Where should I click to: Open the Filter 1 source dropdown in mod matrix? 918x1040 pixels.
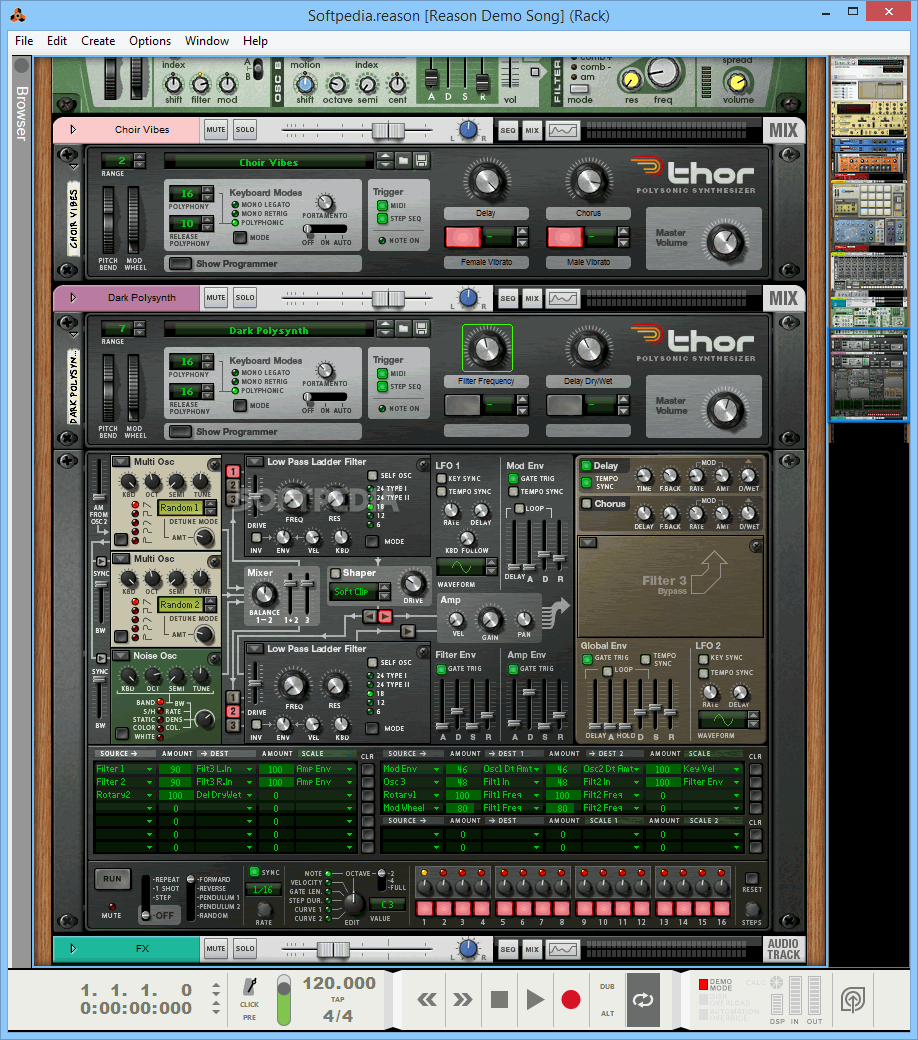pos(125,769)
